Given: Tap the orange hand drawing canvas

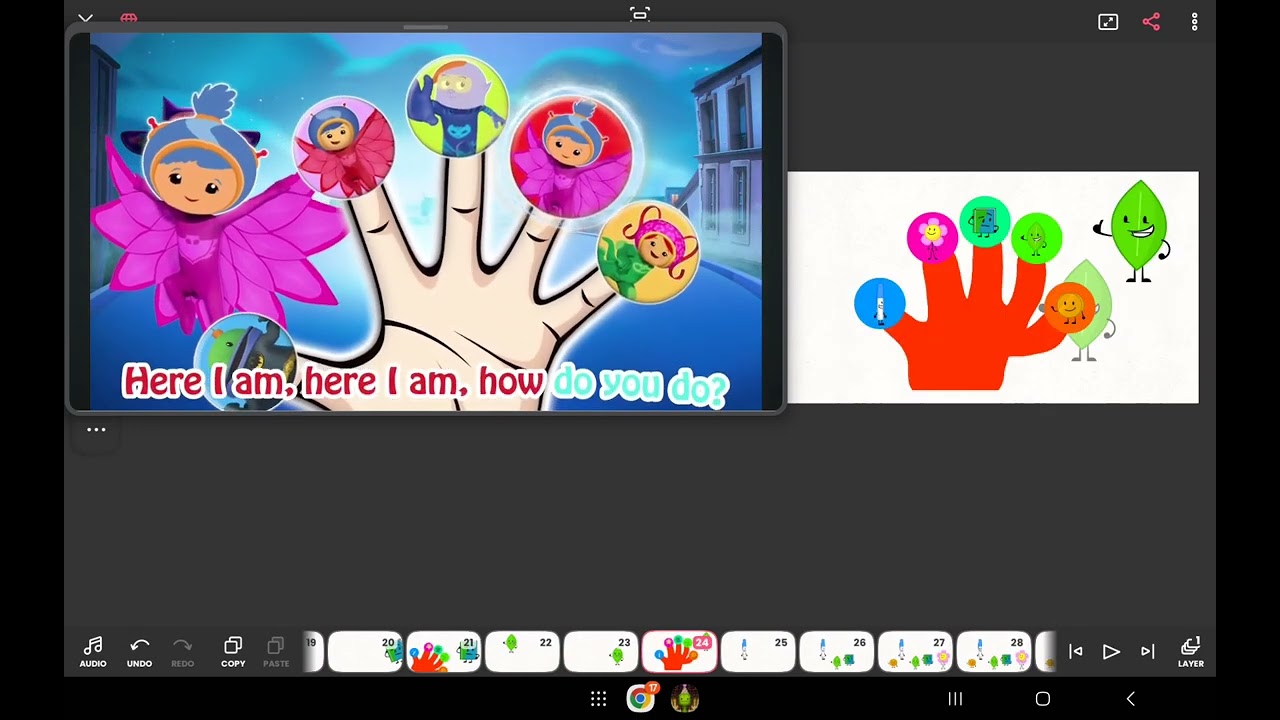Looking at the screenshot, I should click(x=993, y=287).
